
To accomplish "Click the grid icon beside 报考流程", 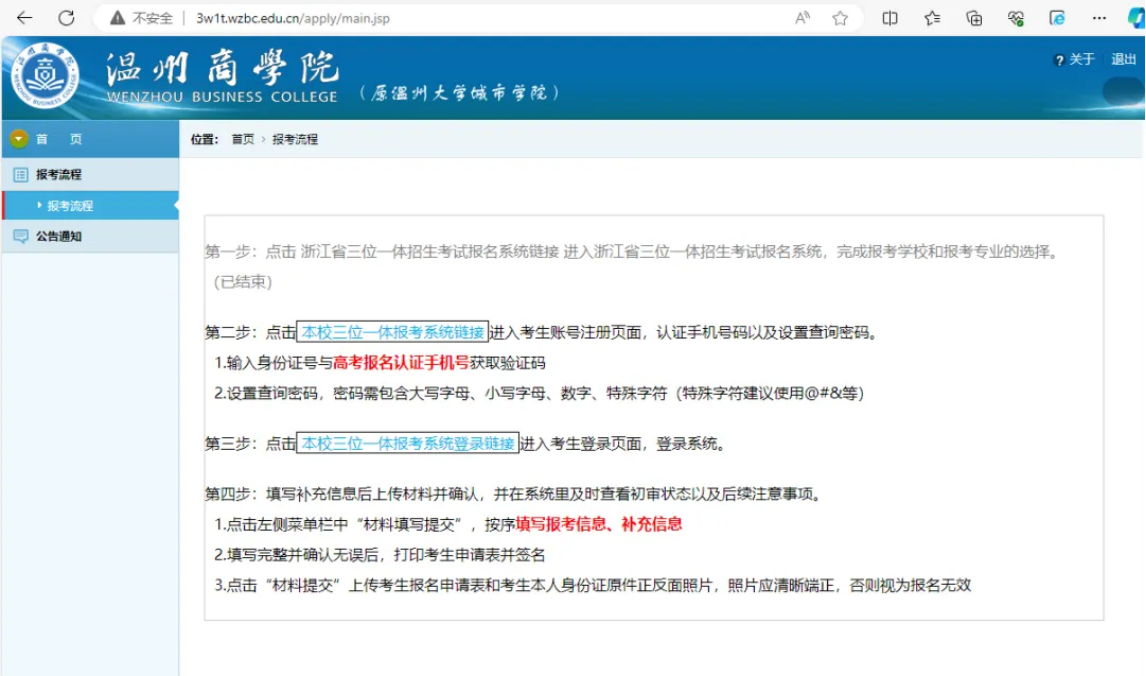I will coord(18,173).
